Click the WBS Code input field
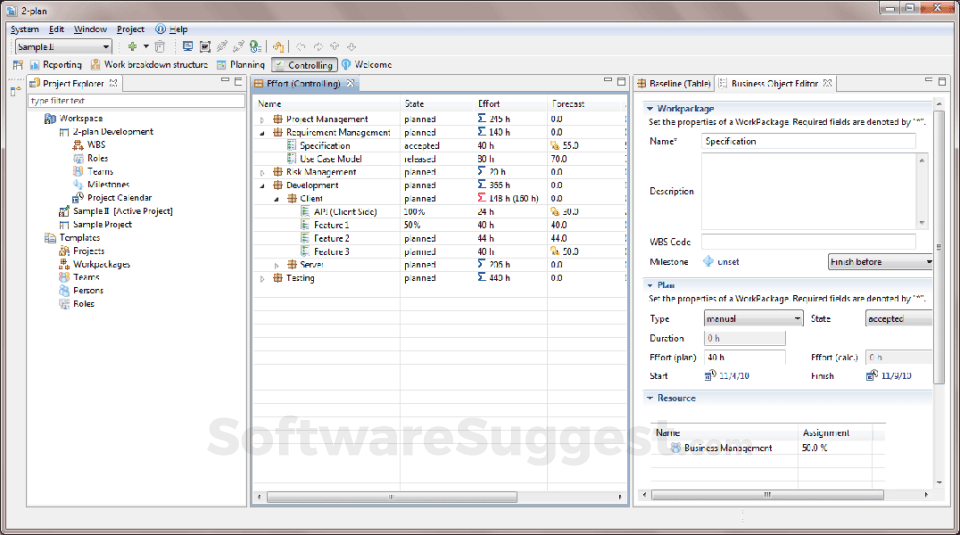960x535 pixels. point(808,242)
